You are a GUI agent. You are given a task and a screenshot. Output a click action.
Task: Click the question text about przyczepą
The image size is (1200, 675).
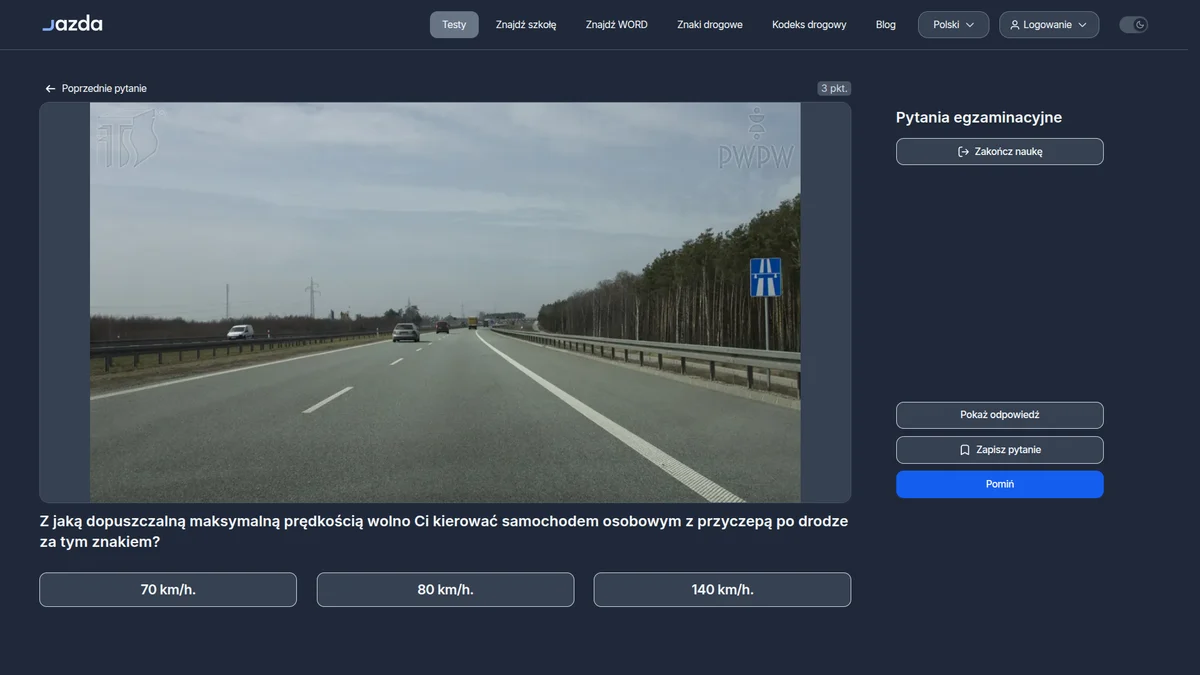[x=444, y=532]
